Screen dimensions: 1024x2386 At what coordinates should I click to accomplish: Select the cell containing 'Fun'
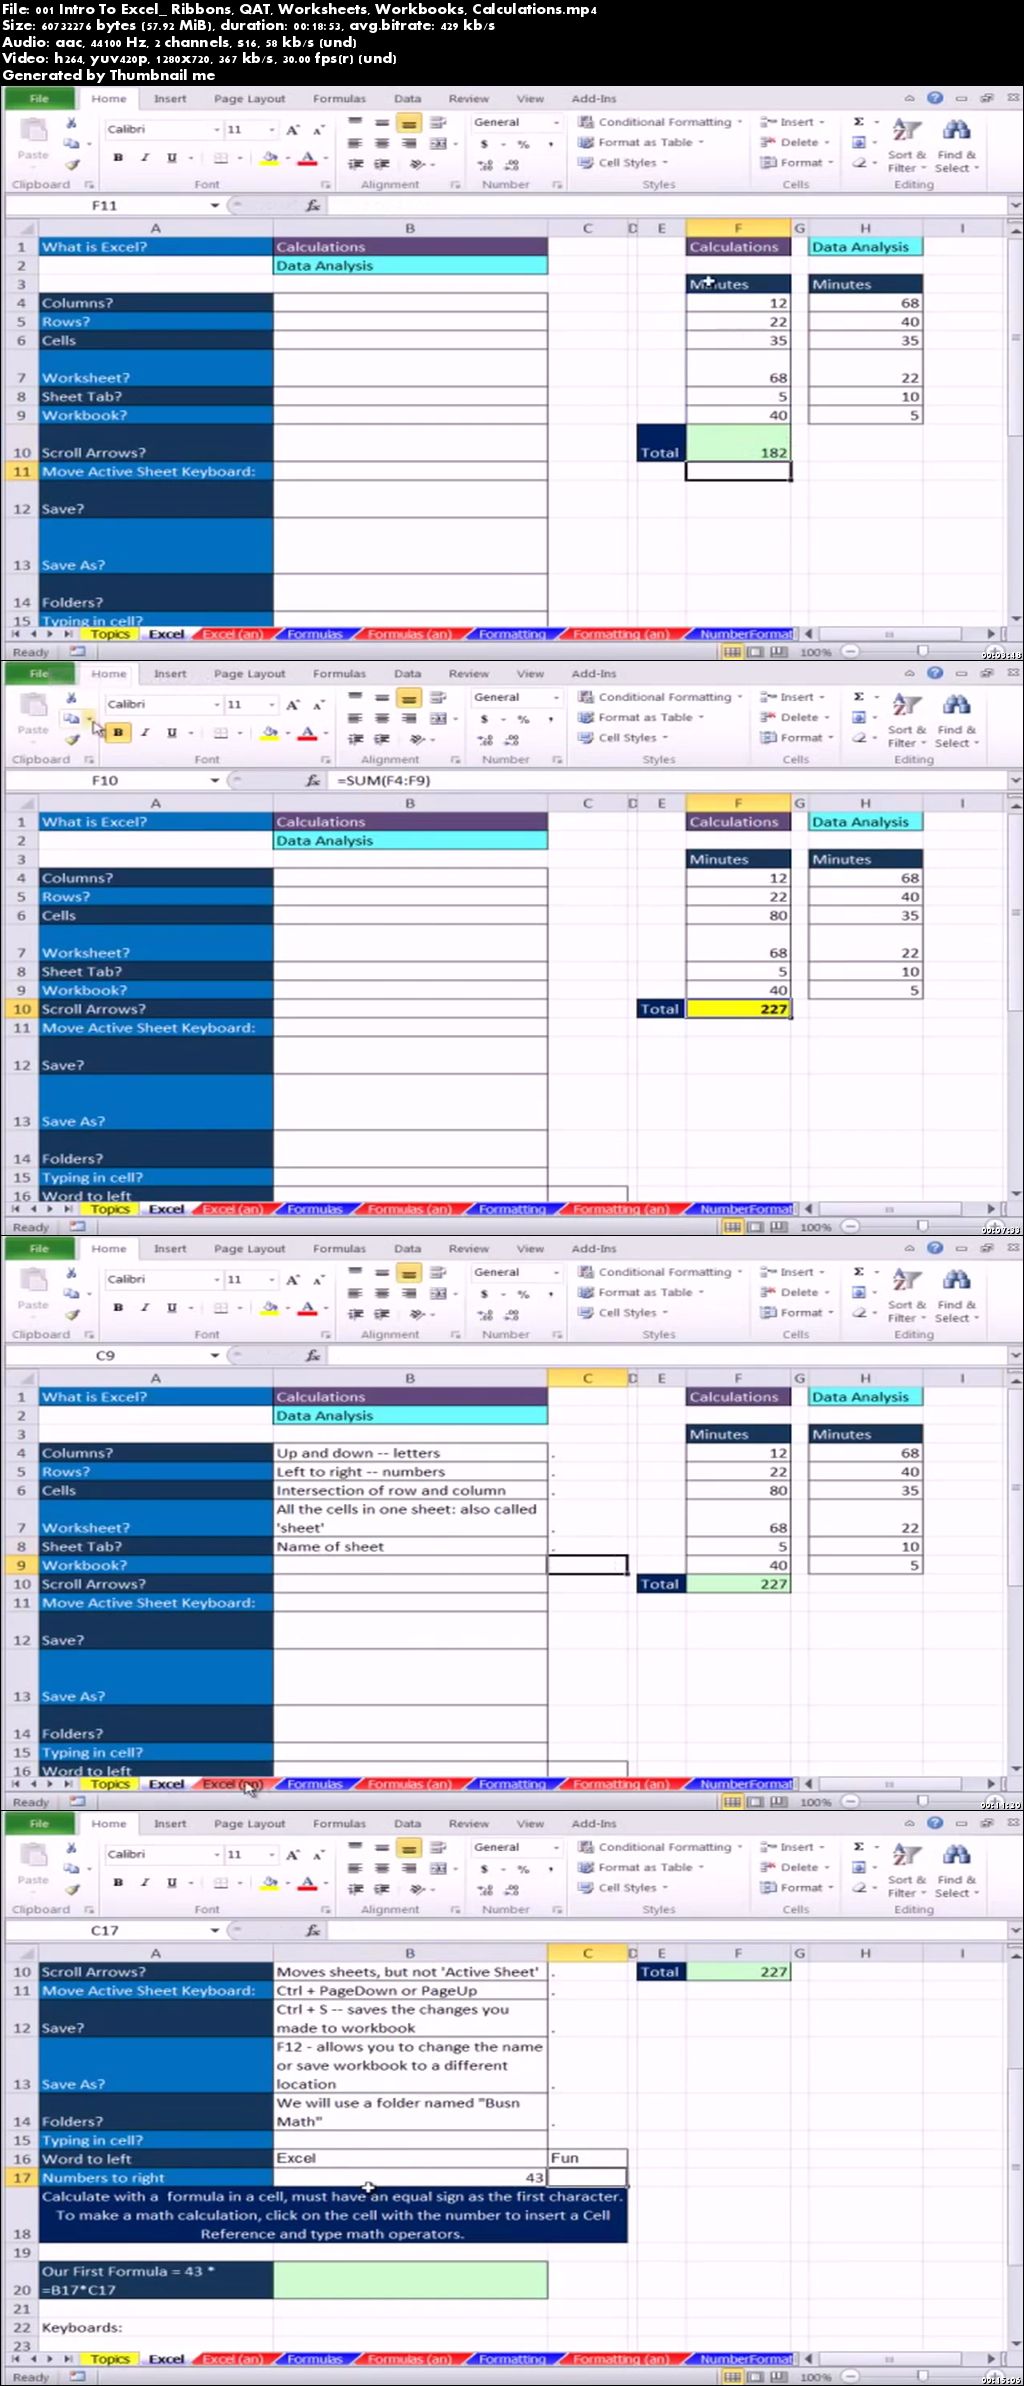point(587,2158)
